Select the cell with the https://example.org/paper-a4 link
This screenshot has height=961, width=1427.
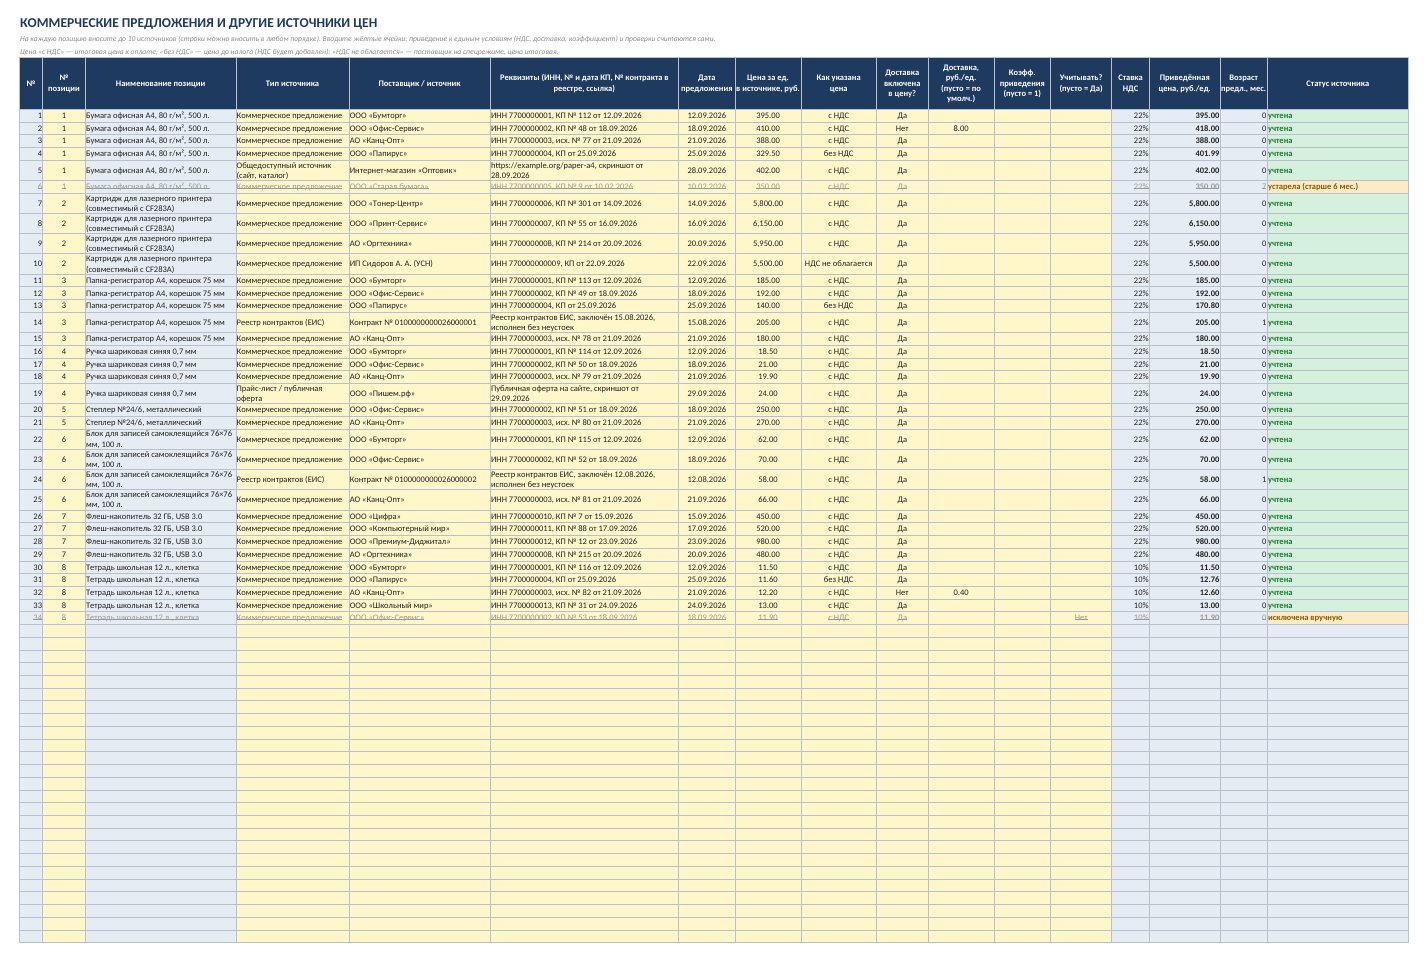[584, 171]
